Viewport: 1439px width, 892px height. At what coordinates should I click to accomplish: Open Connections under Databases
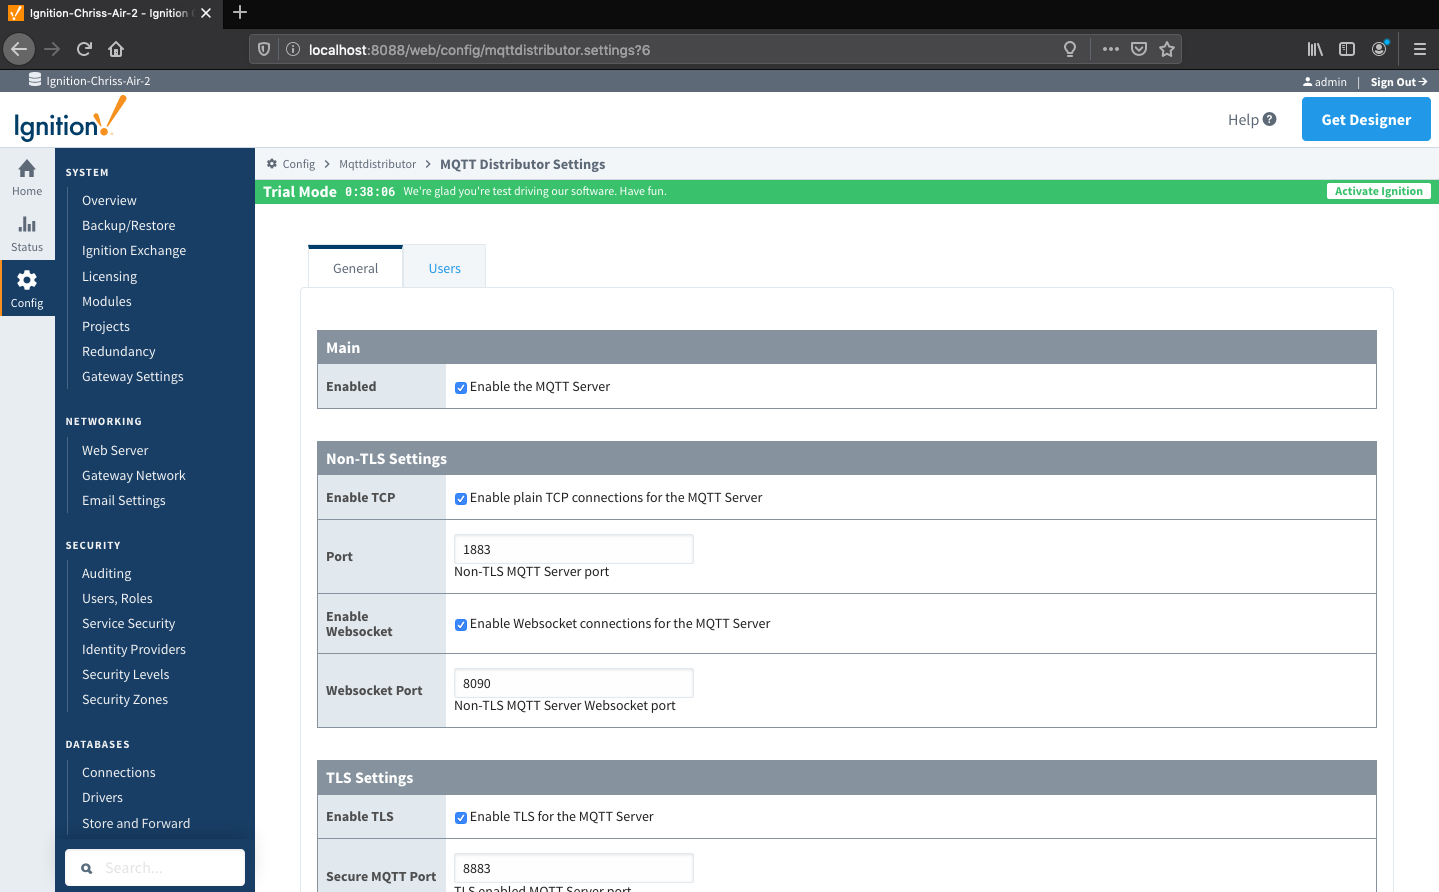point(119,772)
